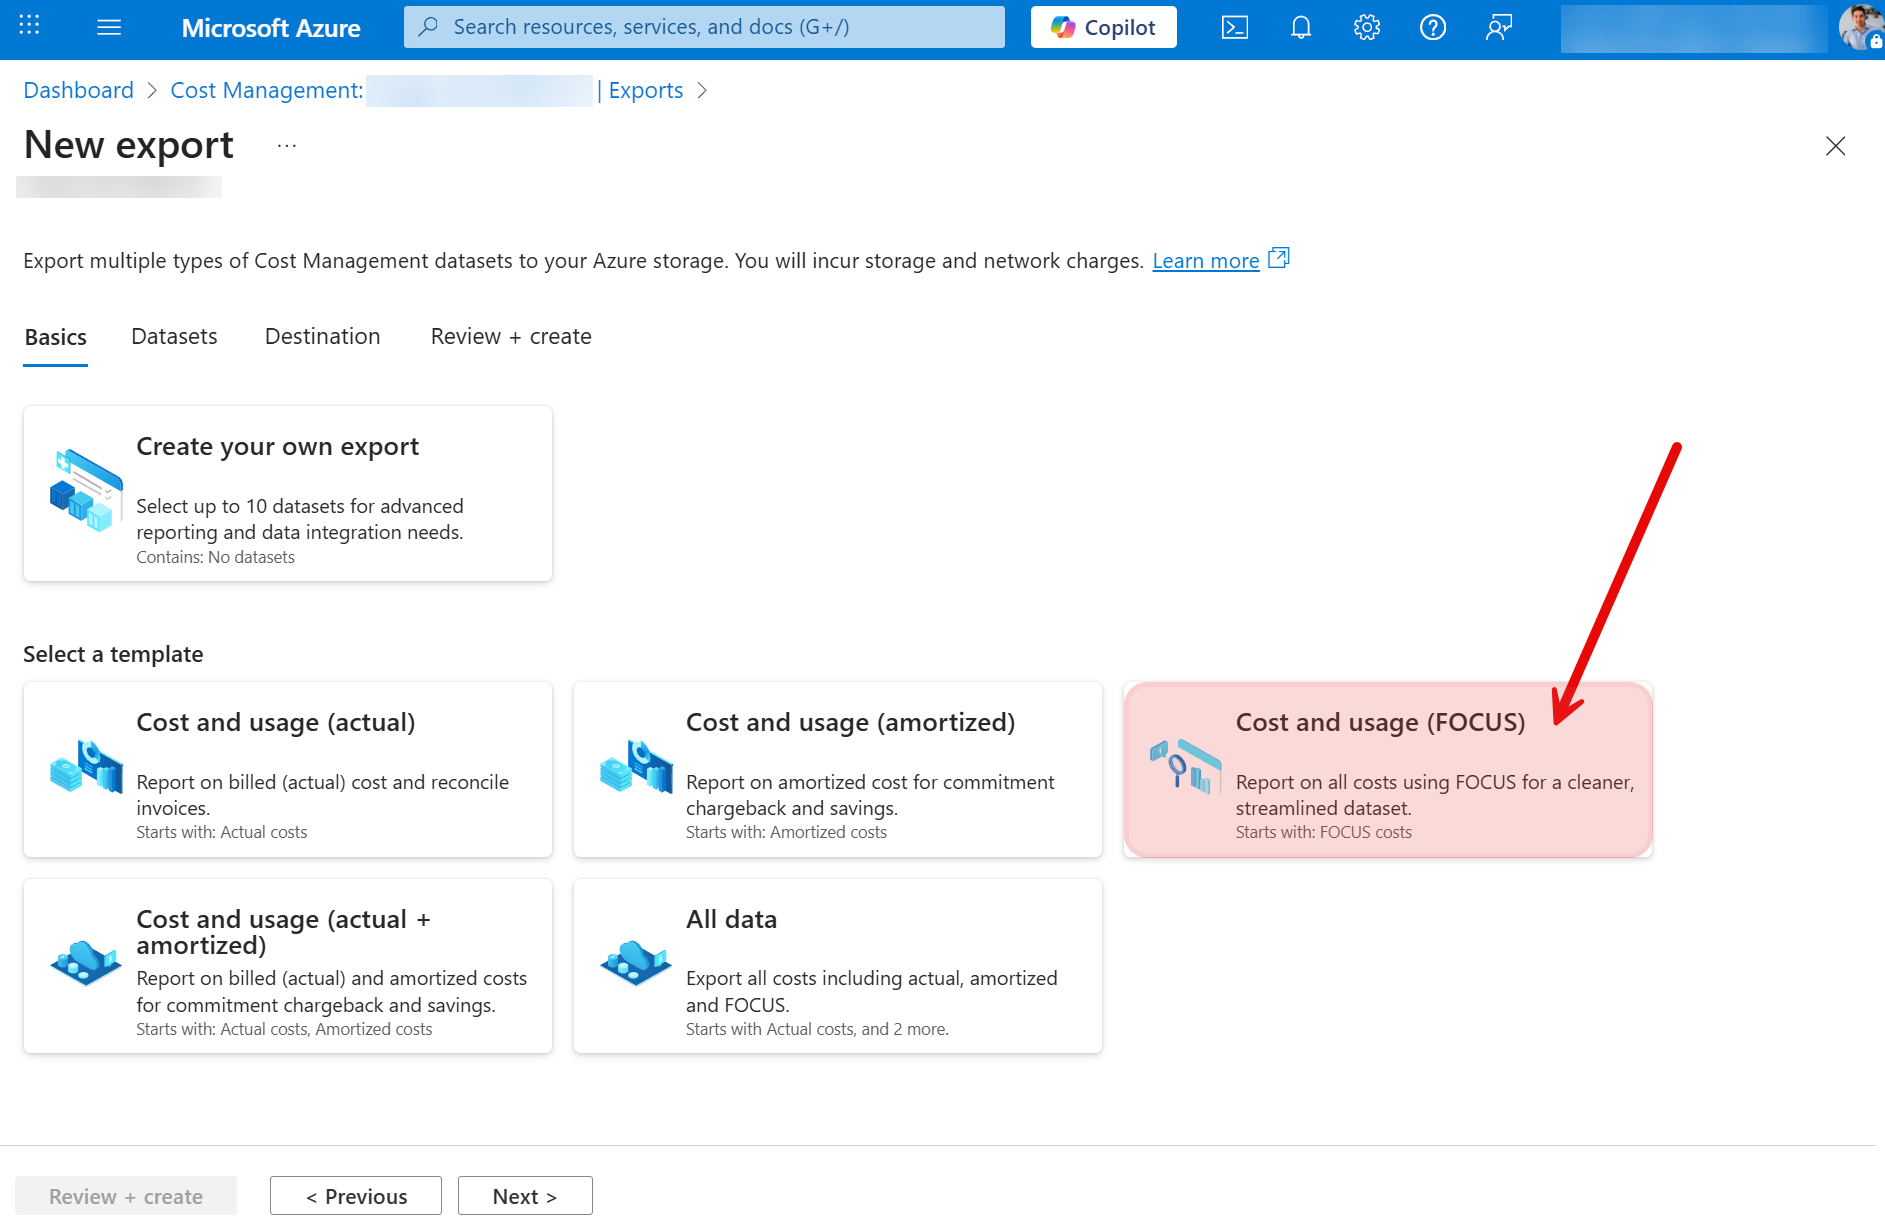
Task: Open the Review + create tab
Action: (x=510, y=336)
